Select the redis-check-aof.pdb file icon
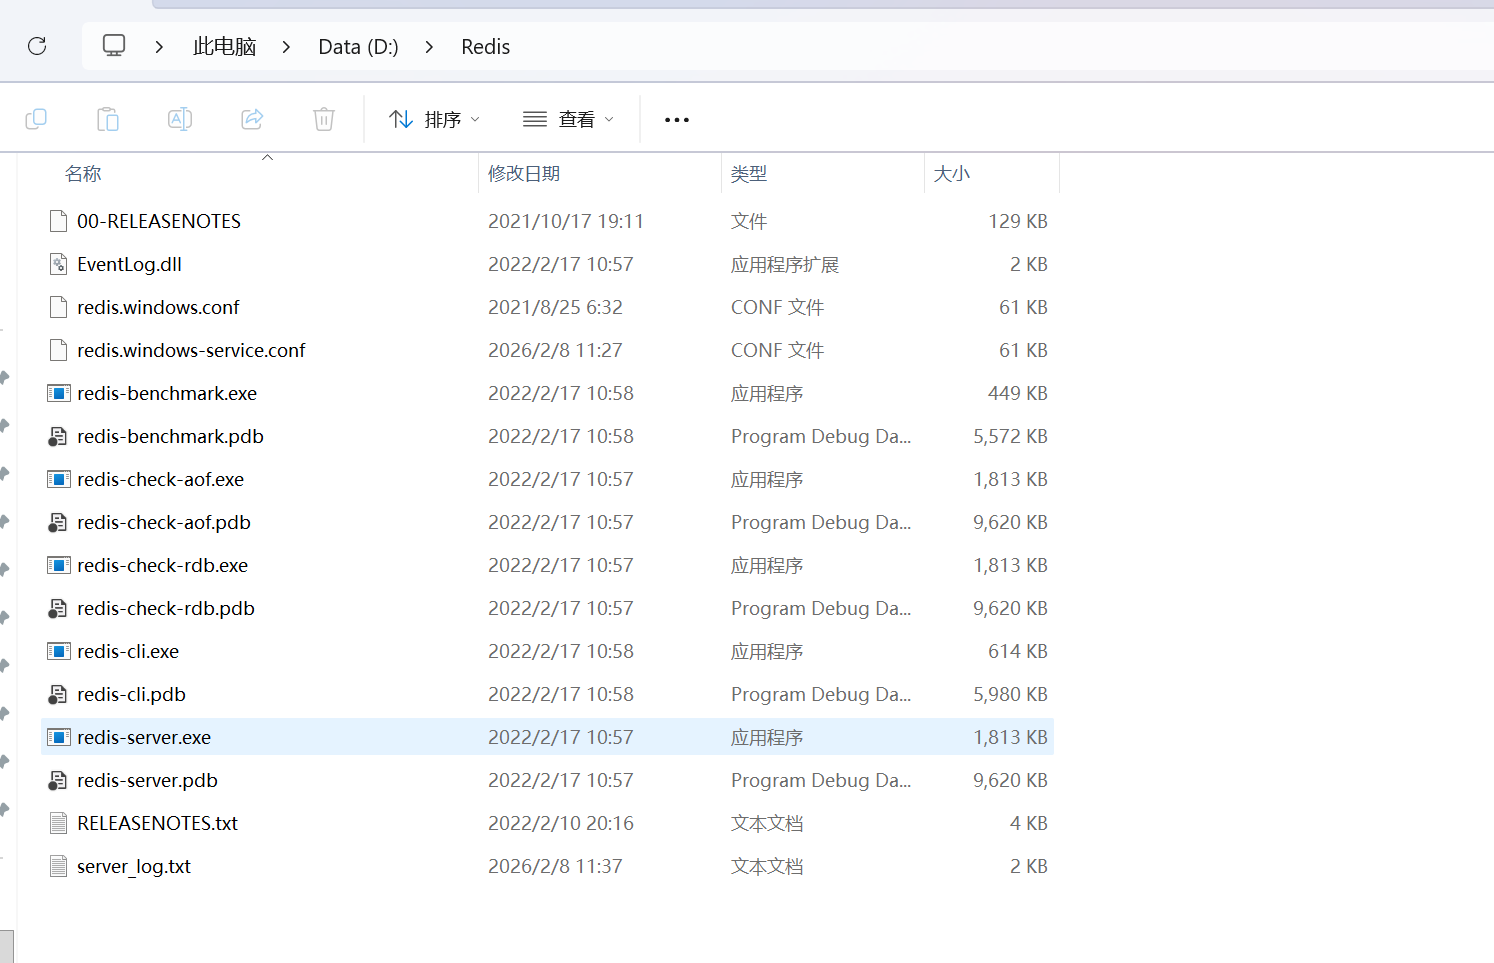Viewport: 1494px width, 963px height. click(x=59, y=522)
